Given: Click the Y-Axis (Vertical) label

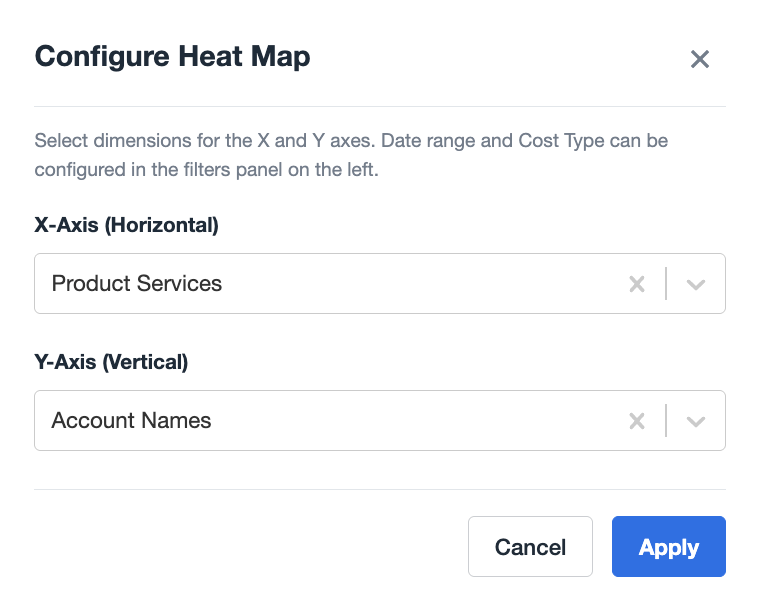Looking at the screenshot, I should tap(111, 362).
